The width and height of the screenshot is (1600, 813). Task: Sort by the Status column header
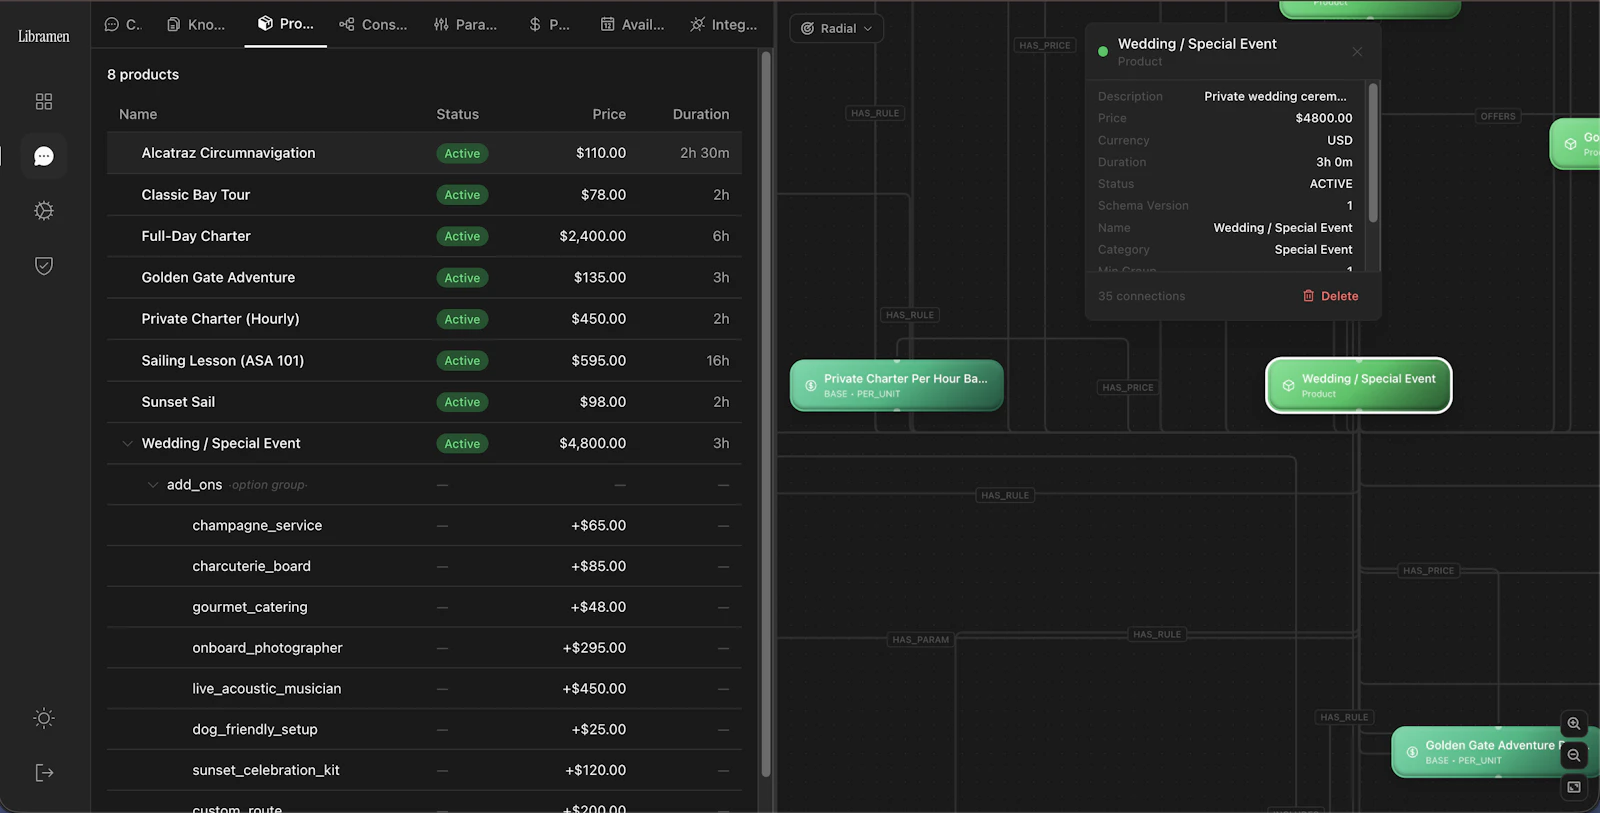457,114
